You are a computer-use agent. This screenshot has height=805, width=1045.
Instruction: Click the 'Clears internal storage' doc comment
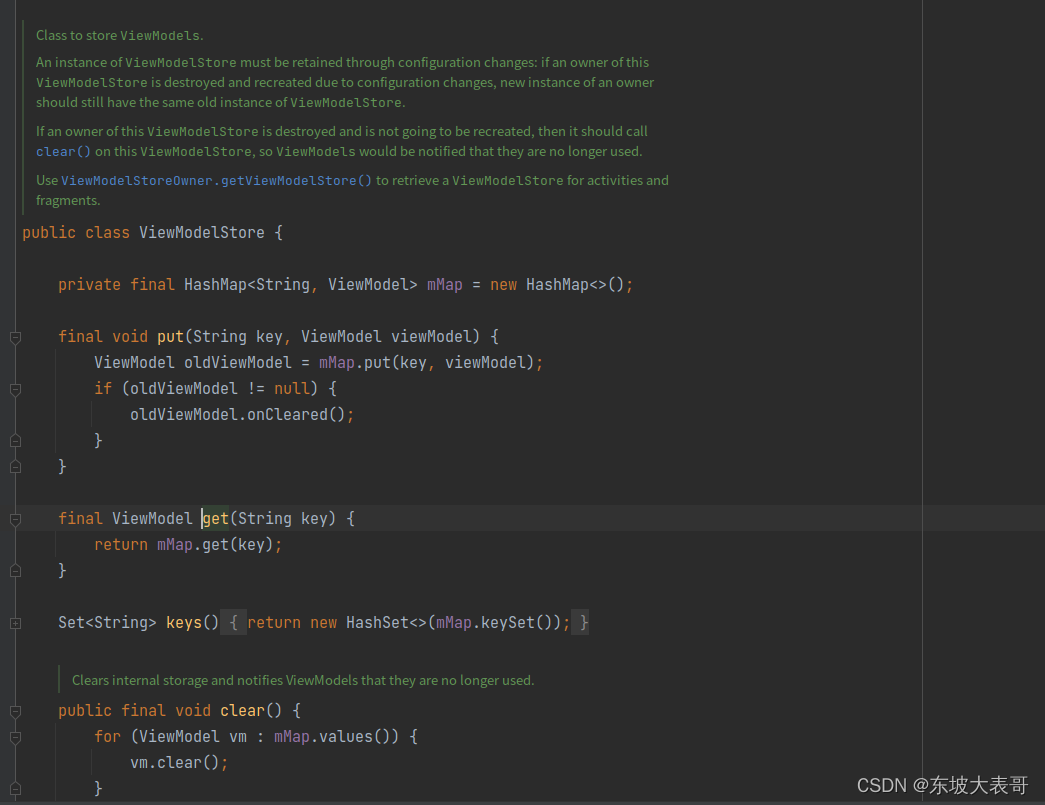point(303,680)
